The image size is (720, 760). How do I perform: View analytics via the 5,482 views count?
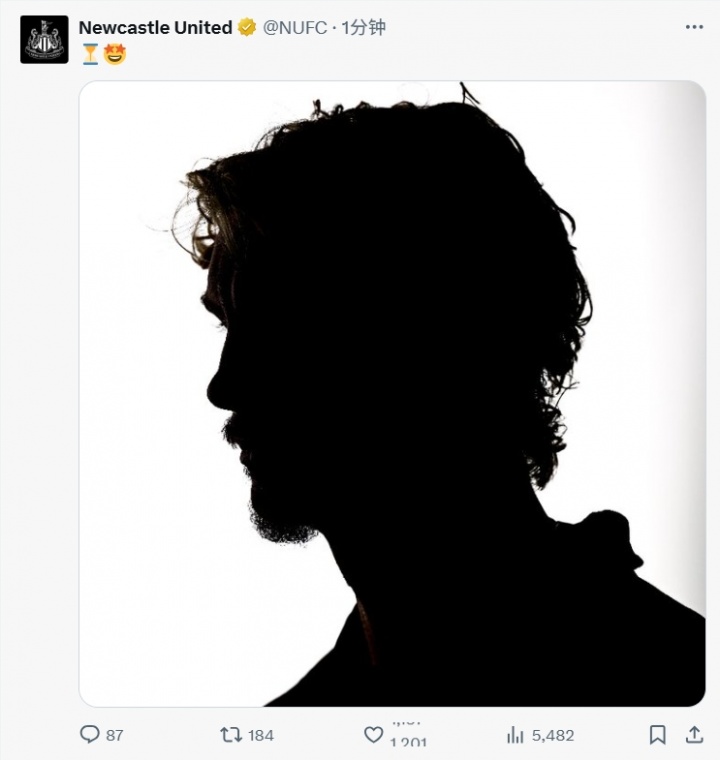click(x=553, y=735)
